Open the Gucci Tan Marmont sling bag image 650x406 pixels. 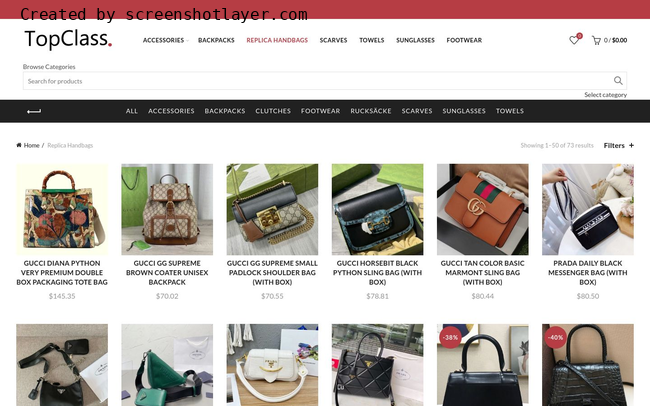[483, 209]
